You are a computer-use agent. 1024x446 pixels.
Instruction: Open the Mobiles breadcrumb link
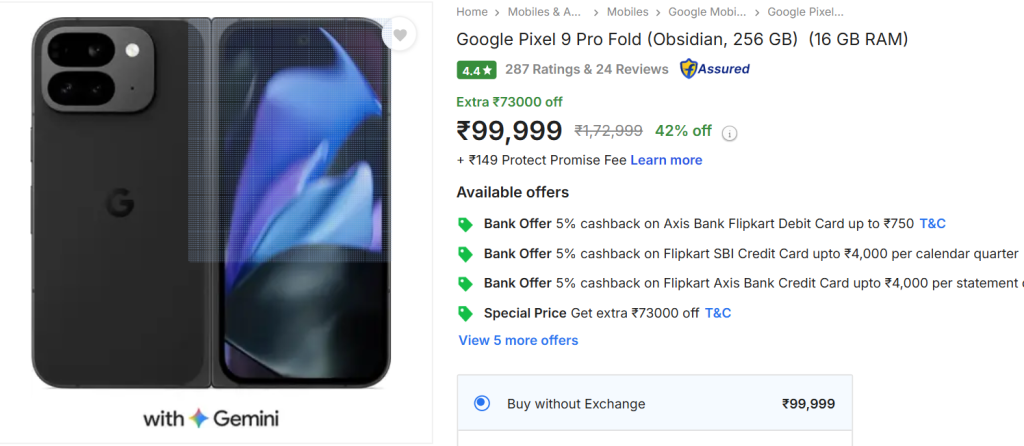(x=627, y=12)
